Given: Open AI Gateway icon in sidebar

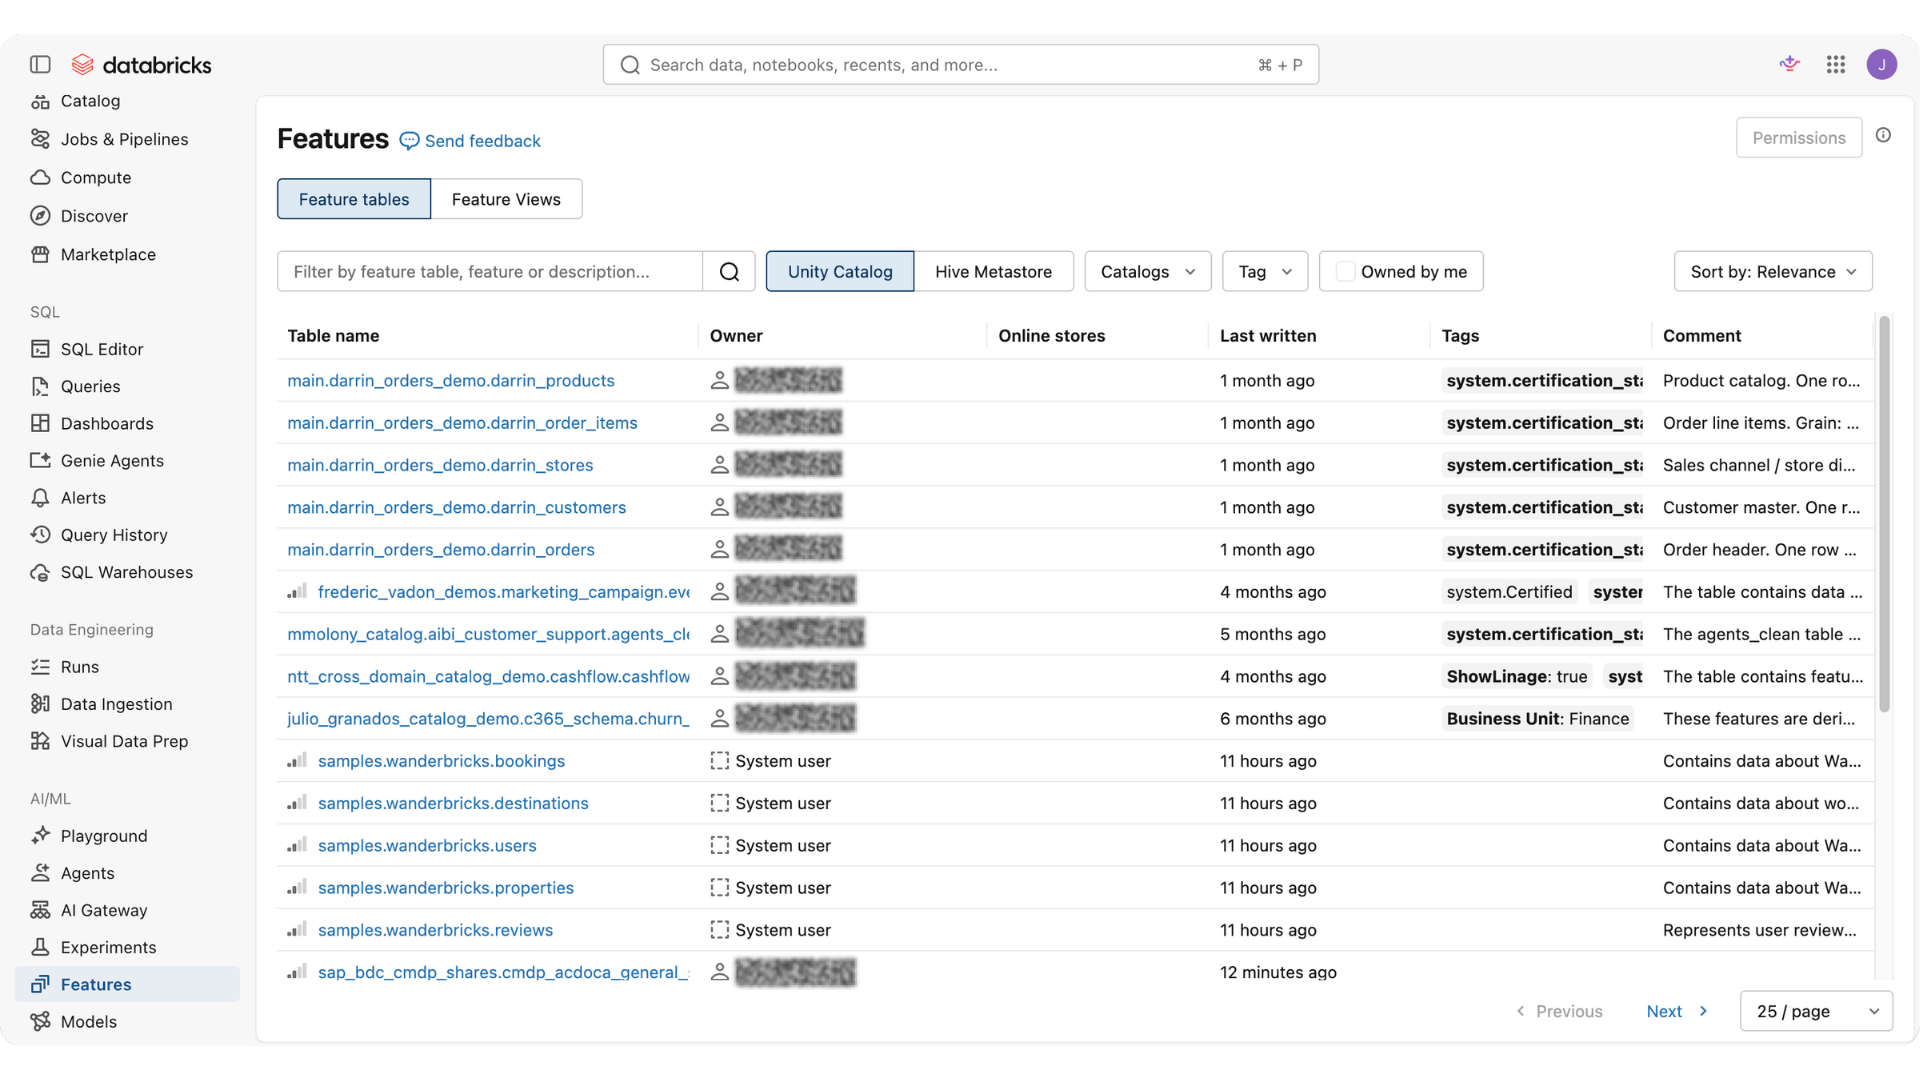Looking at the screenshot, I should 40,910.
